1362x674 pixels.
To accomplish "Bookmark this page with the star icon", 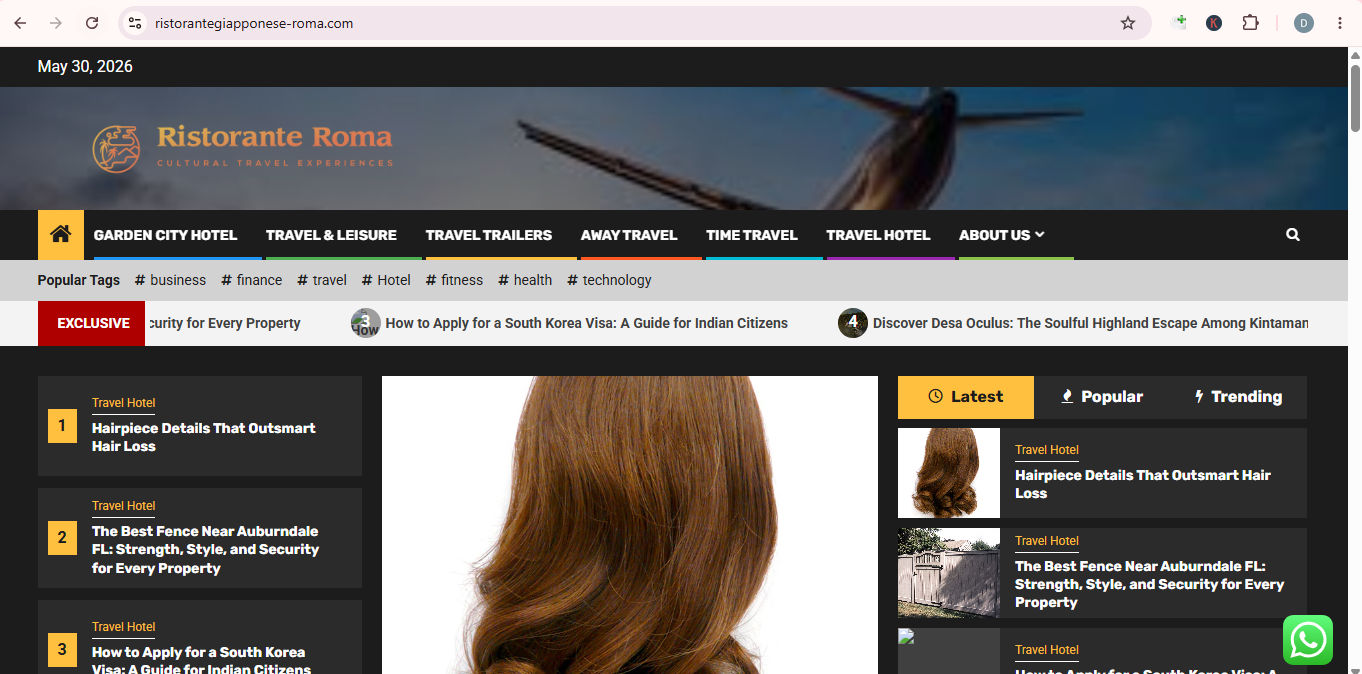I will (1128, 23).
